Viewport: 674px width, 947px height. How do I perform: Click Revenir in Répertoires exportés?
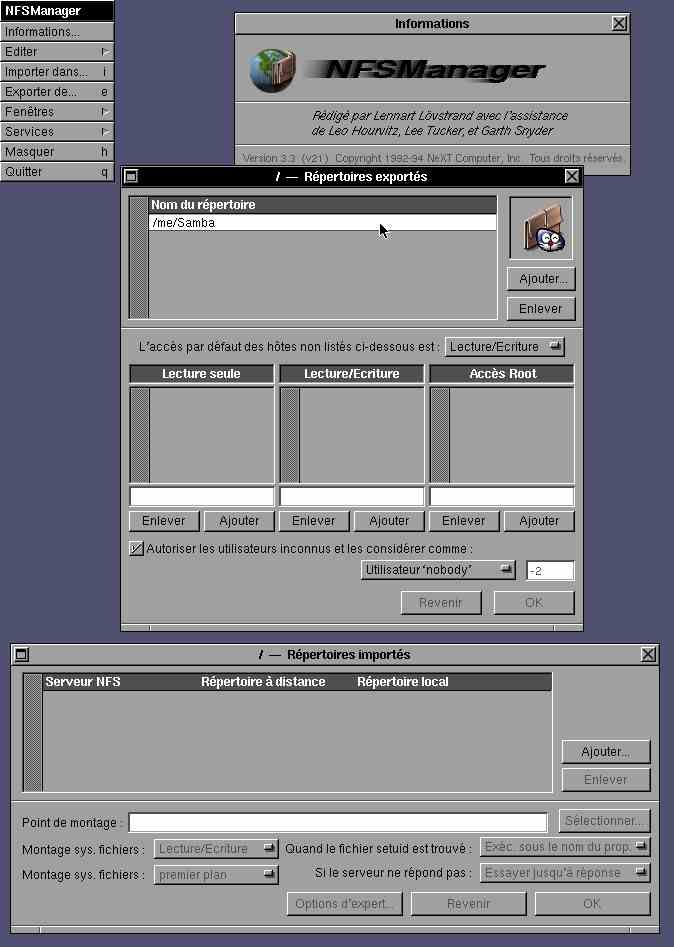click(441, 603)
